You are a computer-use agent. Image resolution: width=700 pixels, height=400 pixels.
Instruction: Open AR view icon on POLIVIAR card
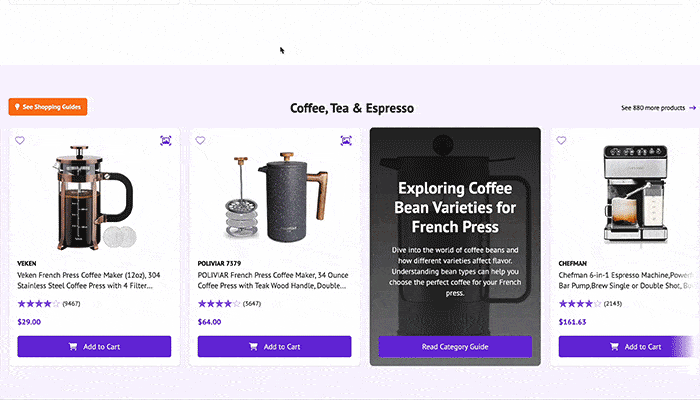pyautogui.click(x=346, y=141)
